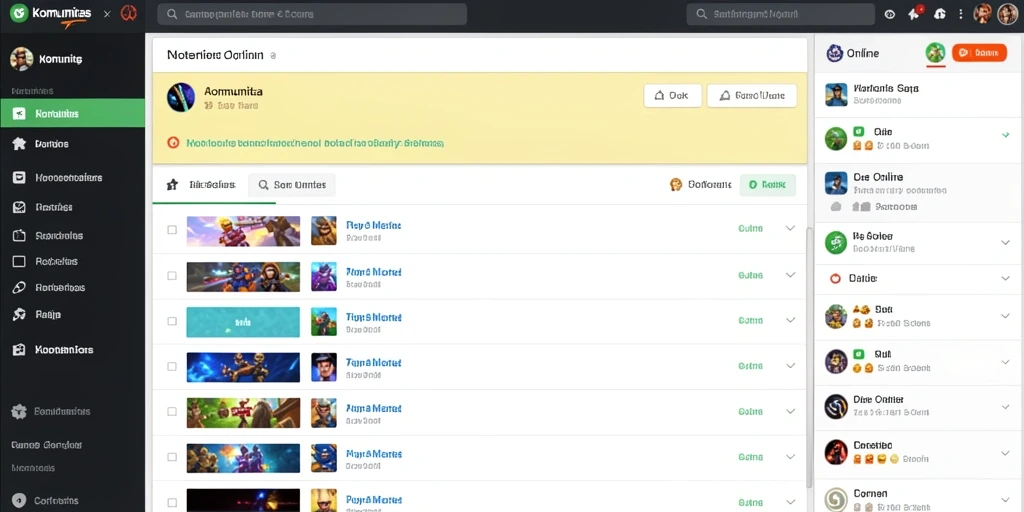Viewport: 1024px width, 512px height.
Task: Tick the checkbox in the pink-banner game row
Action: tap(172, 230)
